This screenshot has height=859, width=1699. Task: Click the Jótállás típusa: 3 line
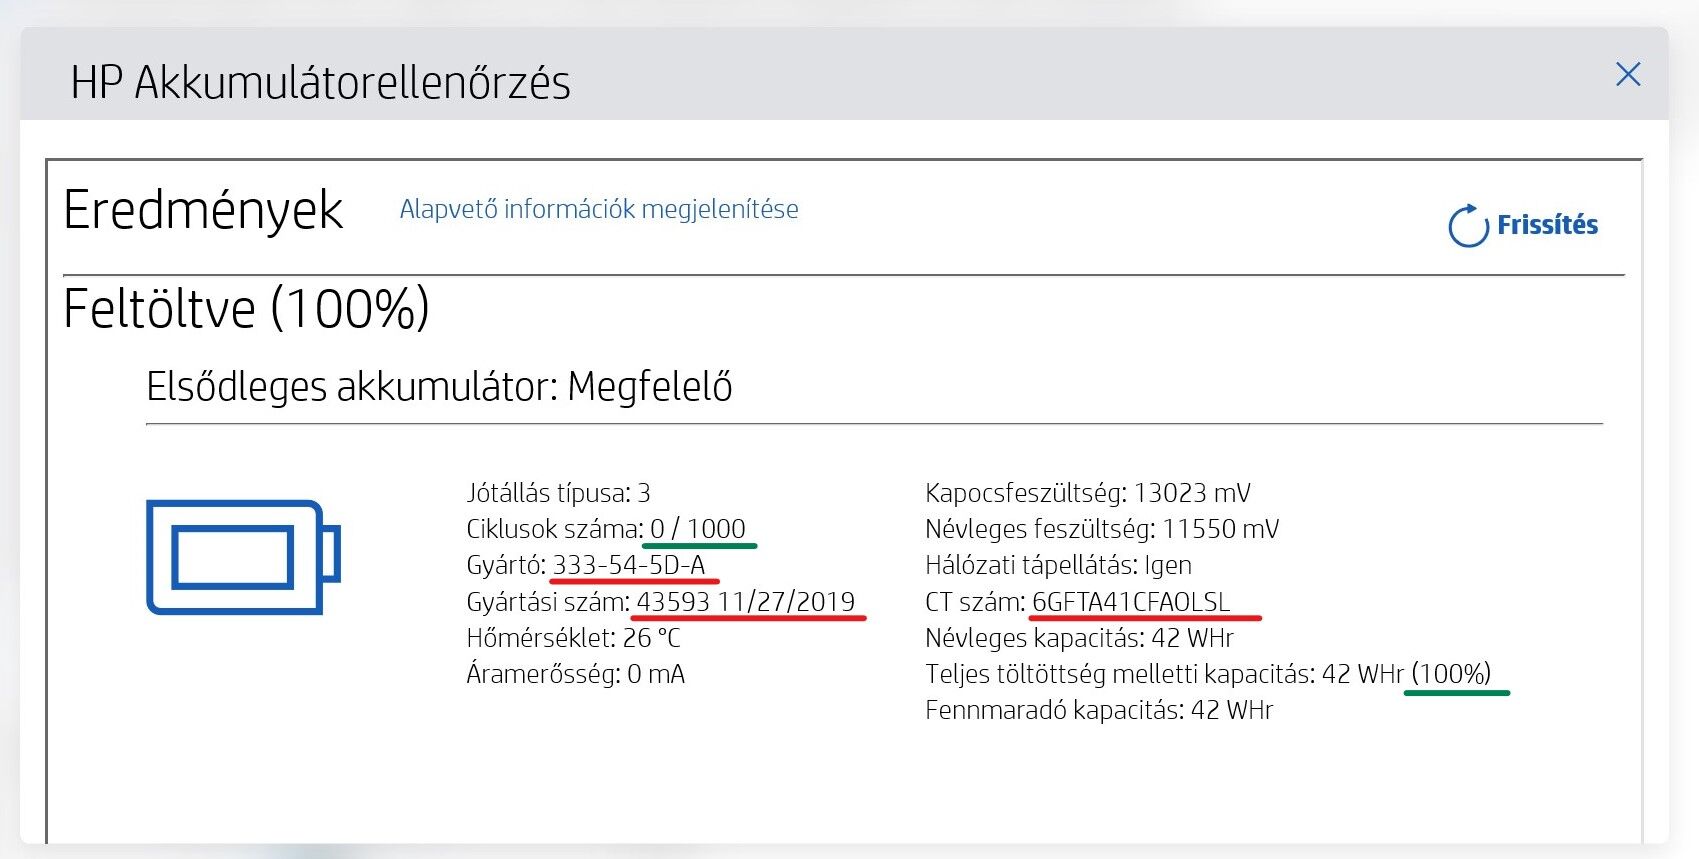[x=558, y=492]
